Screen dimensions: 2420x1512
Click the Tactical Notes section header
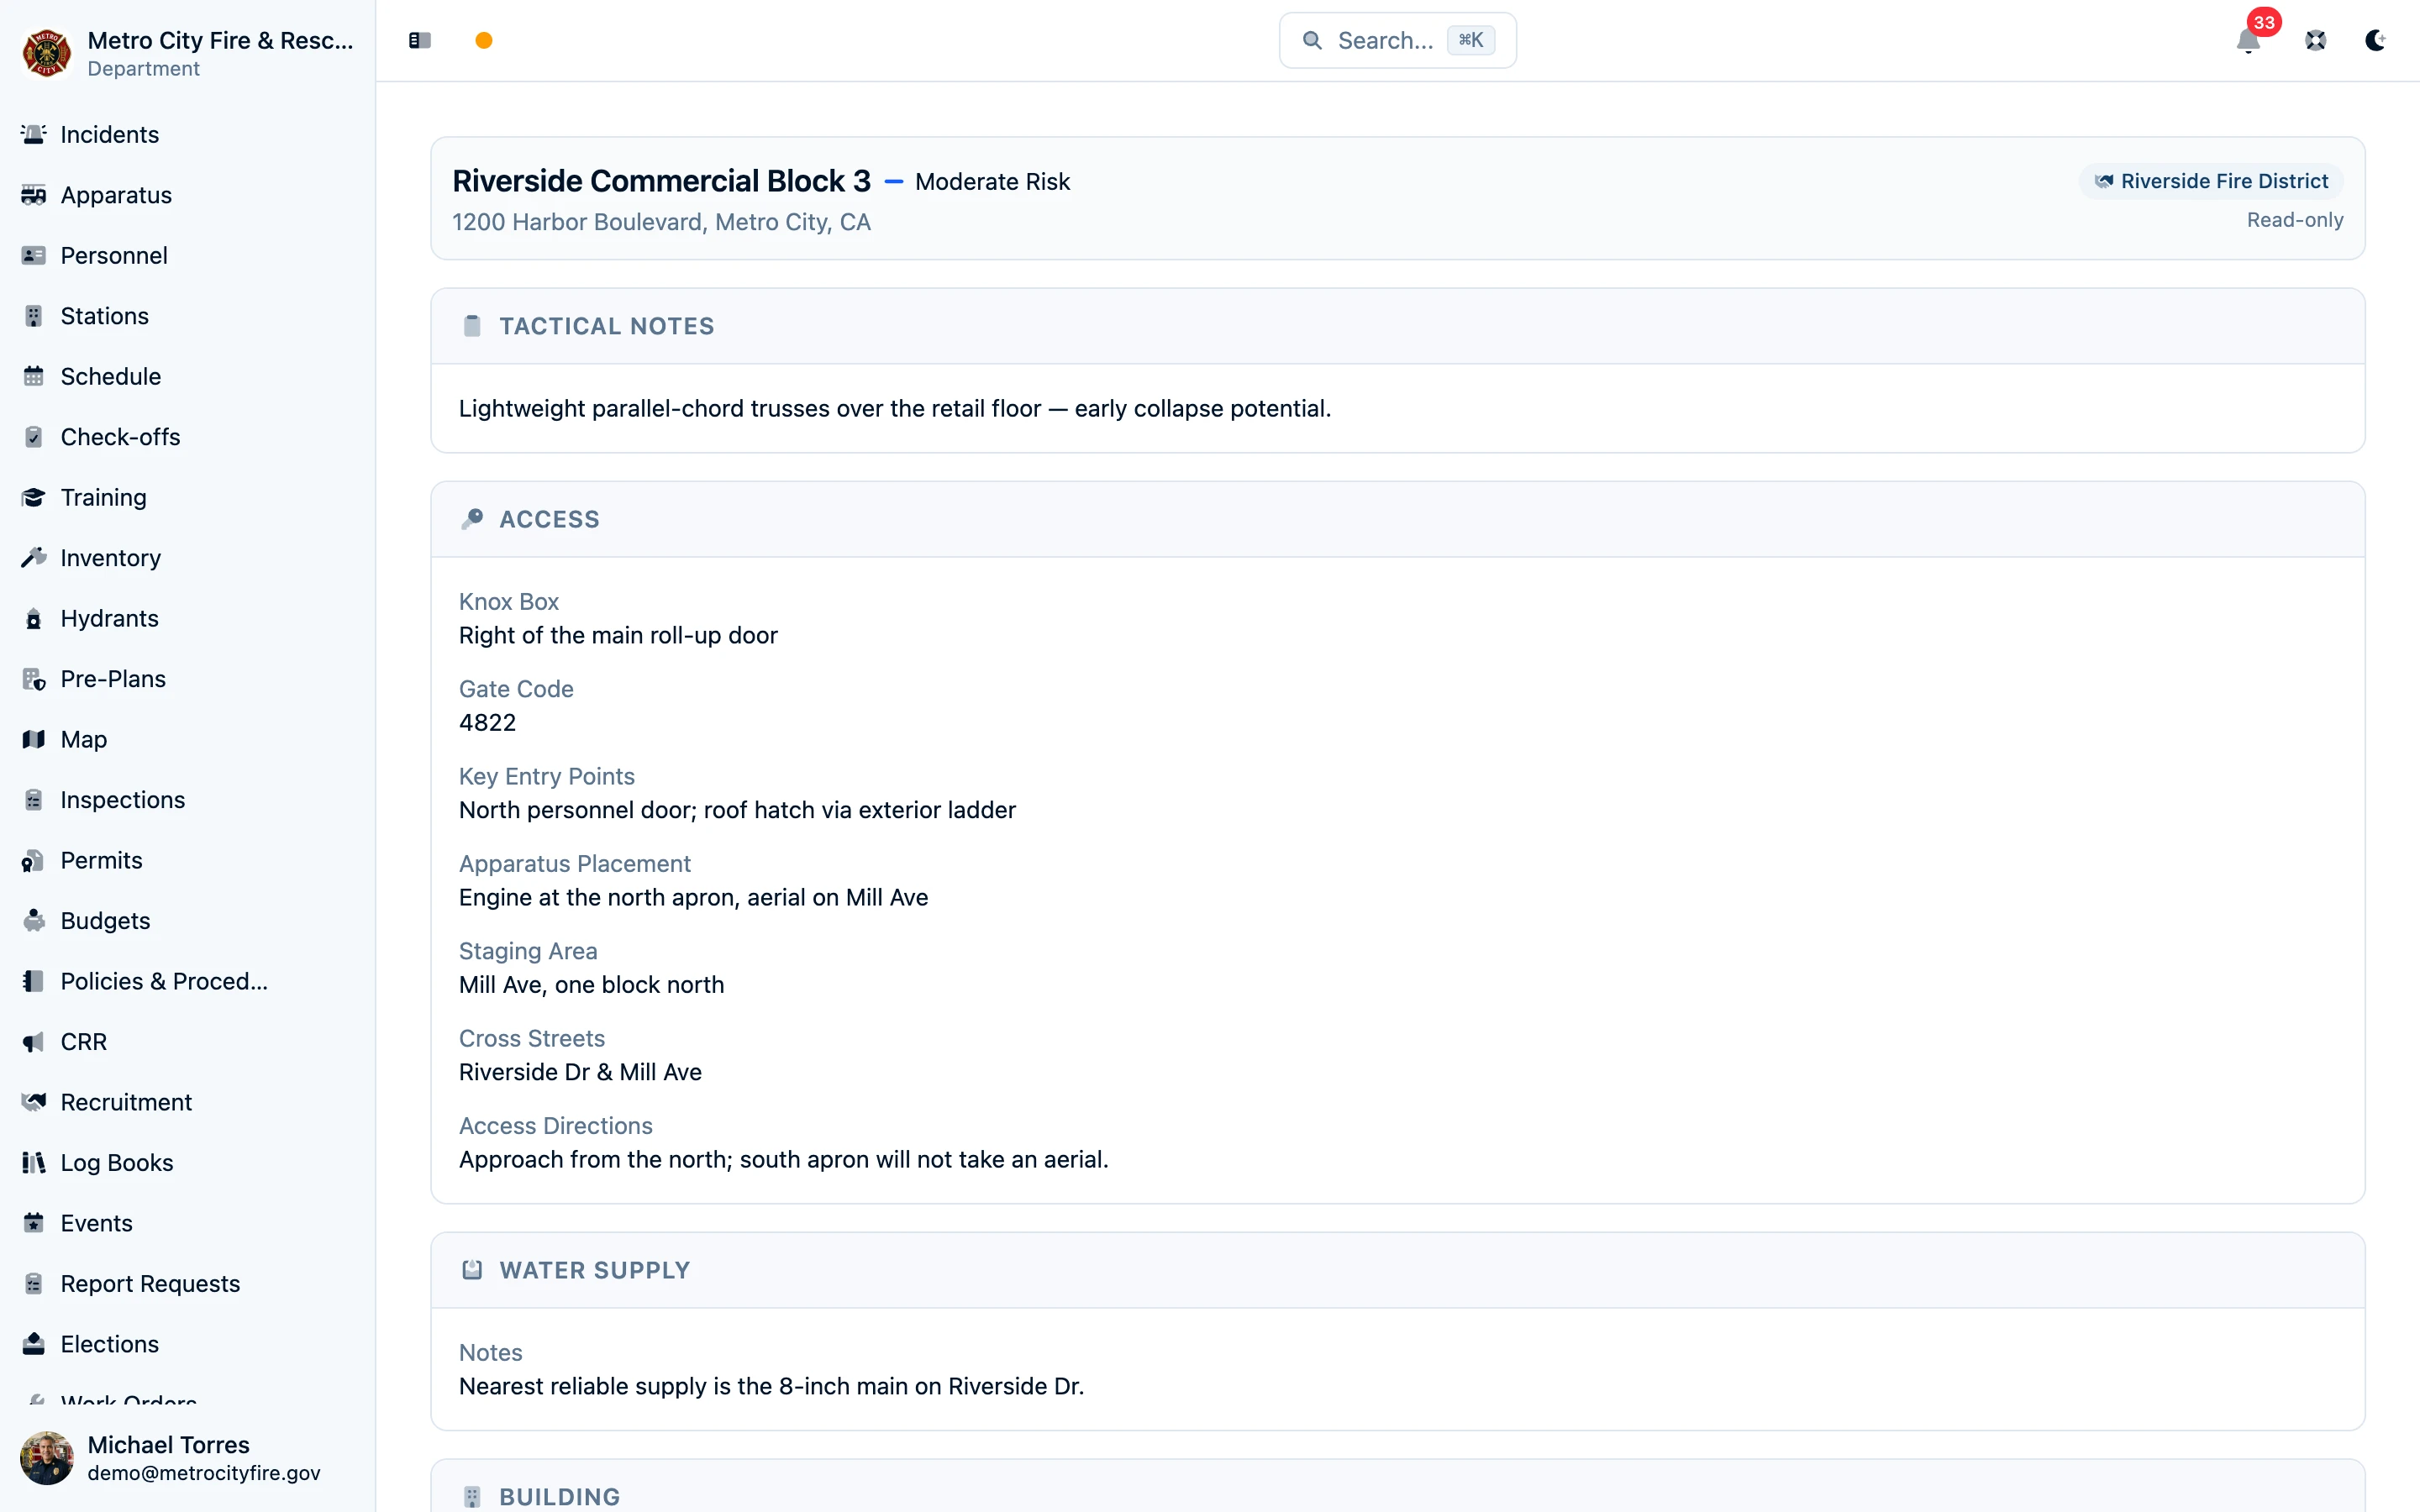tap(1397, 326)
